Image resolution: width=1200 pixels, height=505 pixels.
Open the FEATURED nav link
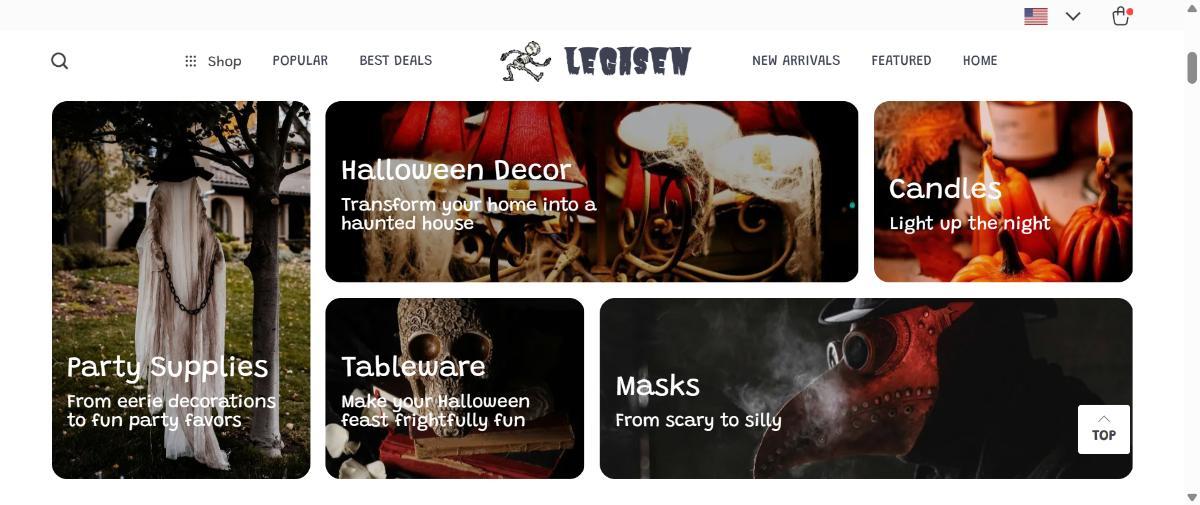coord(901,61)
